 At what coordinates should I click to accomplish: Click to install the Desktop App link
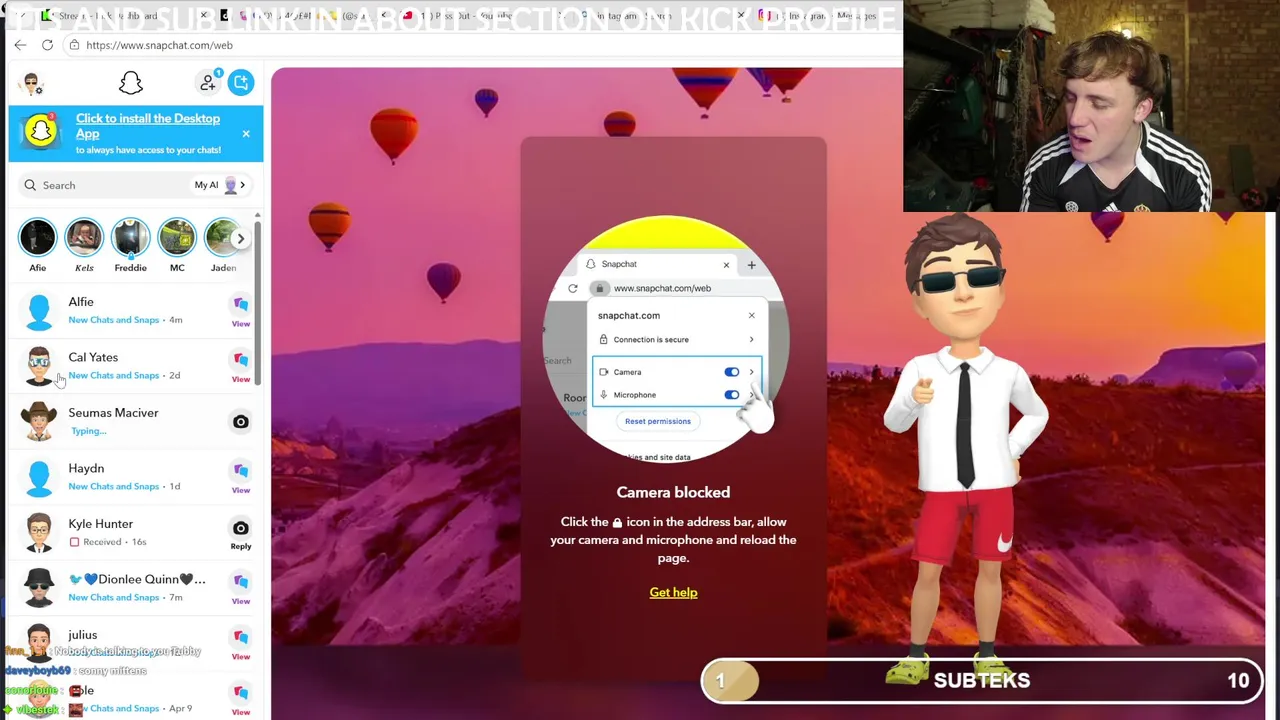click(148, 126)
